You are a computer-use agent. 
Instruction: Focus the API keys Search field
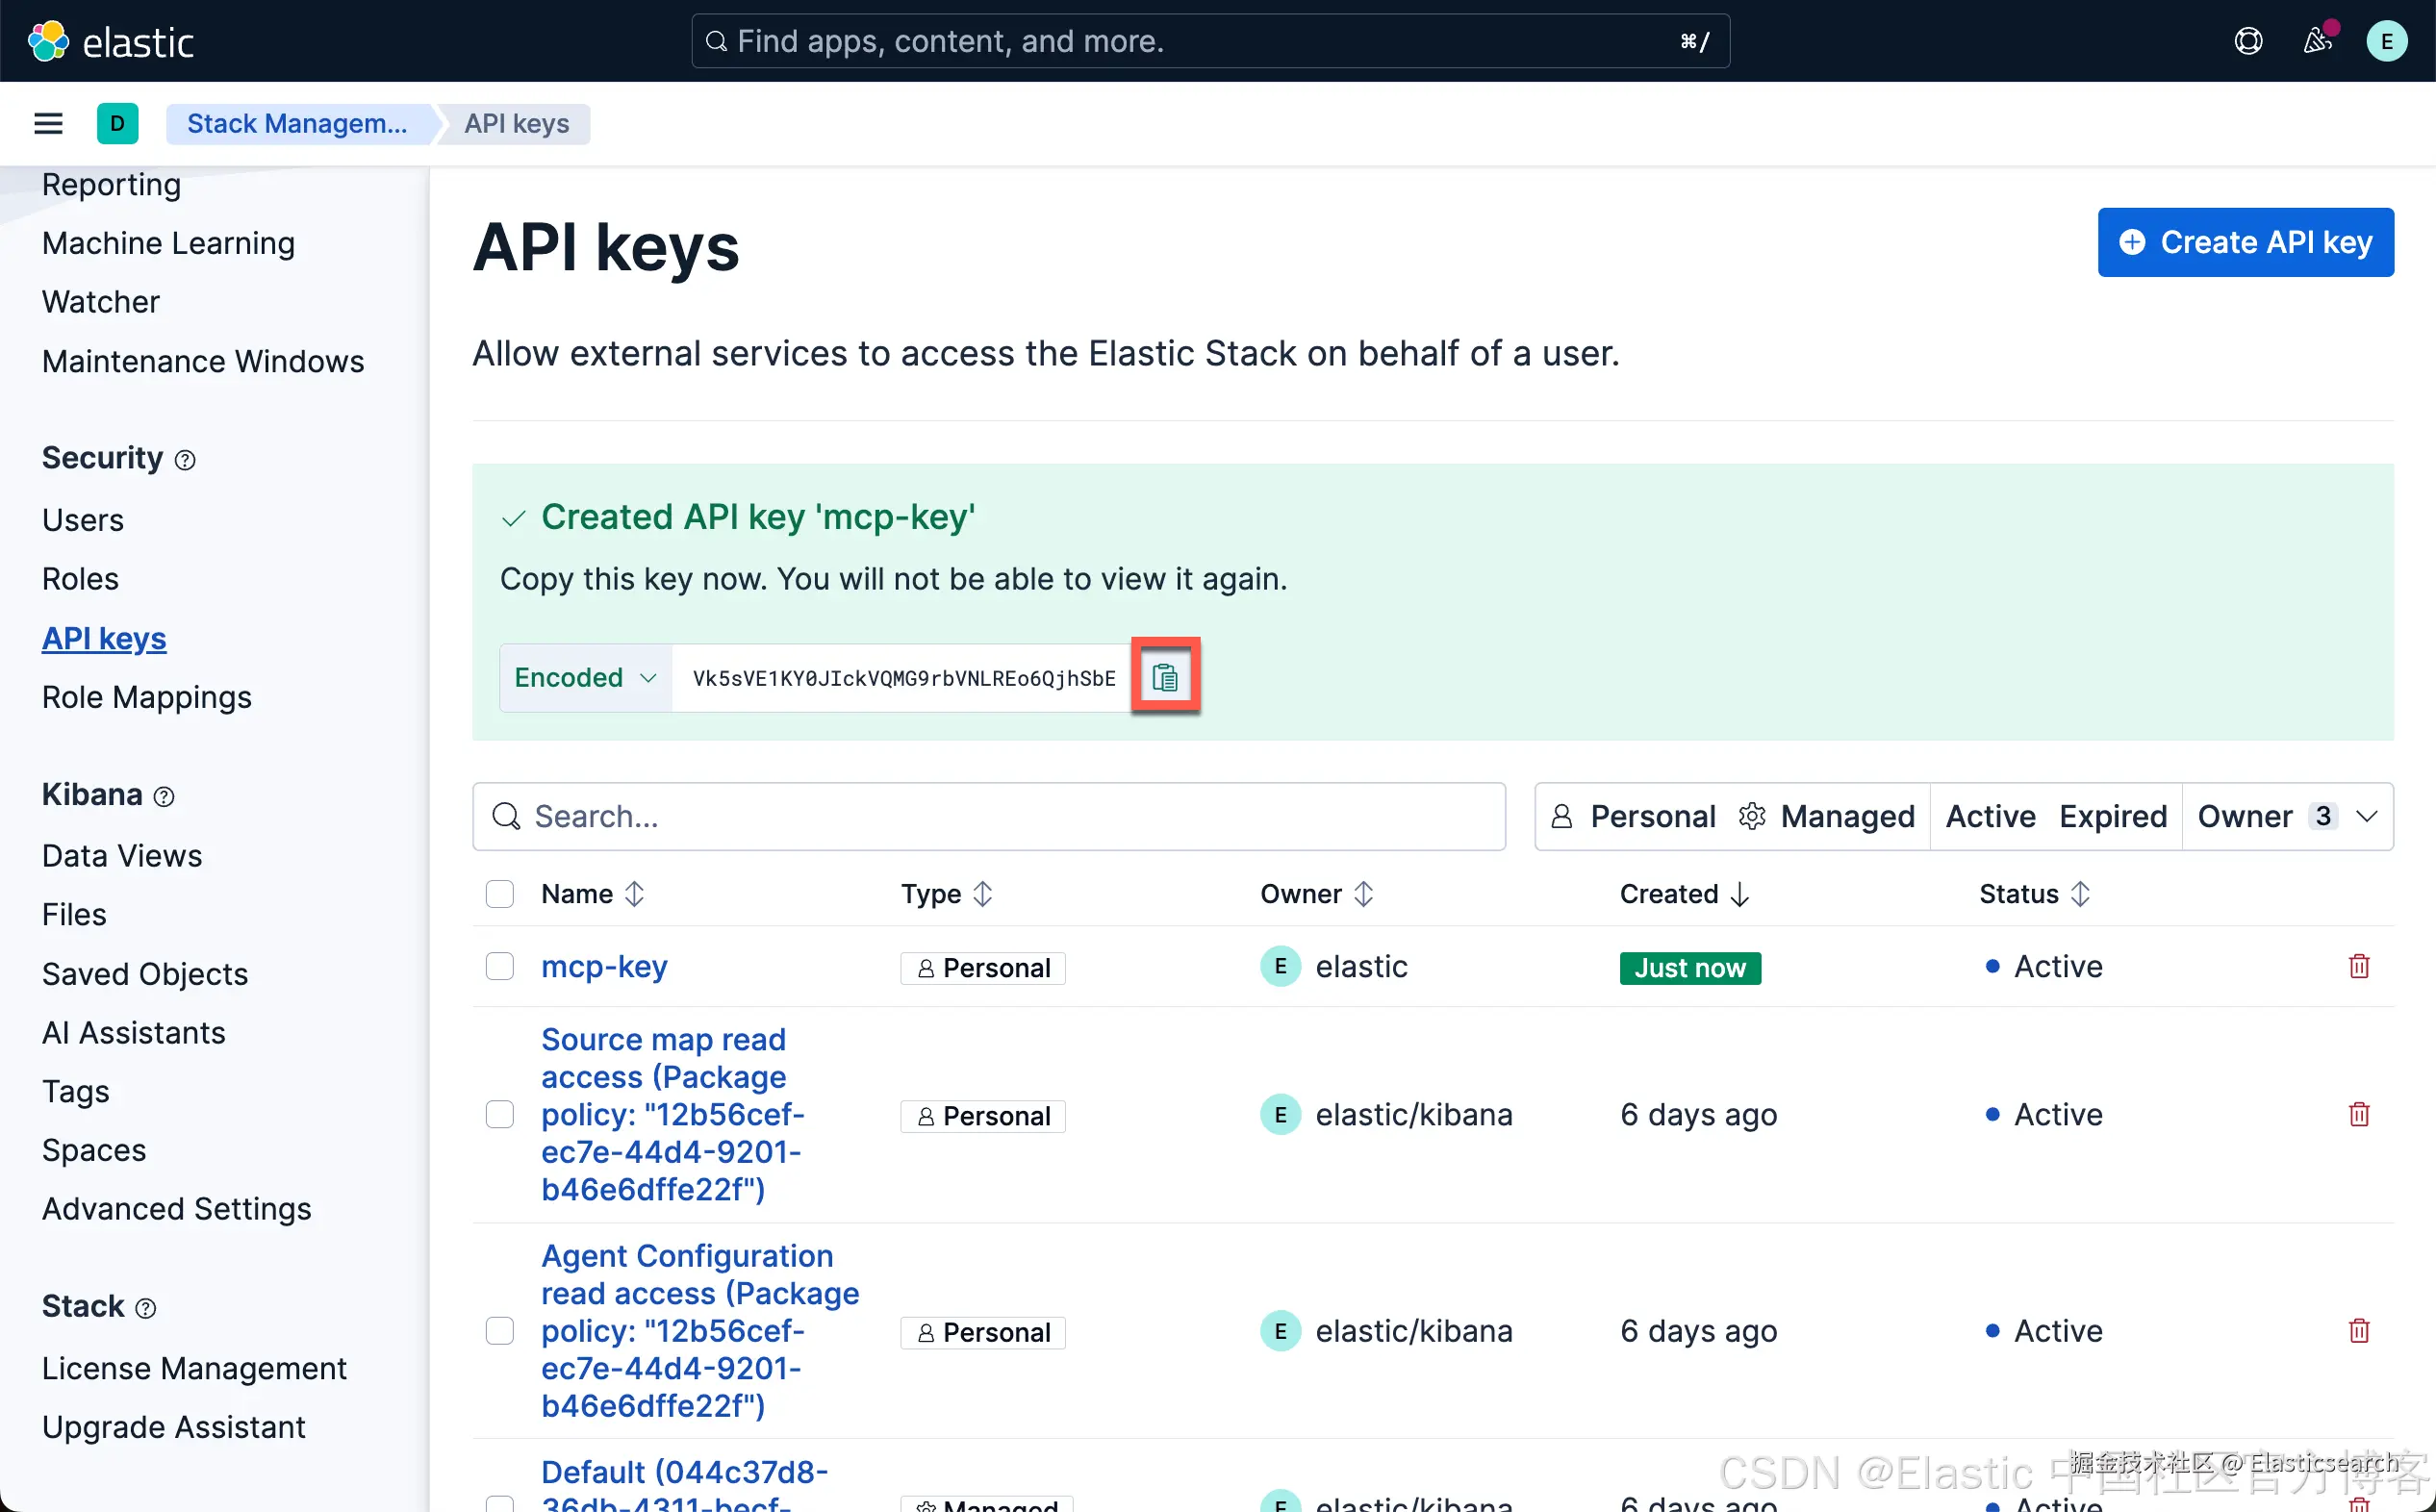click(1000, 816)
